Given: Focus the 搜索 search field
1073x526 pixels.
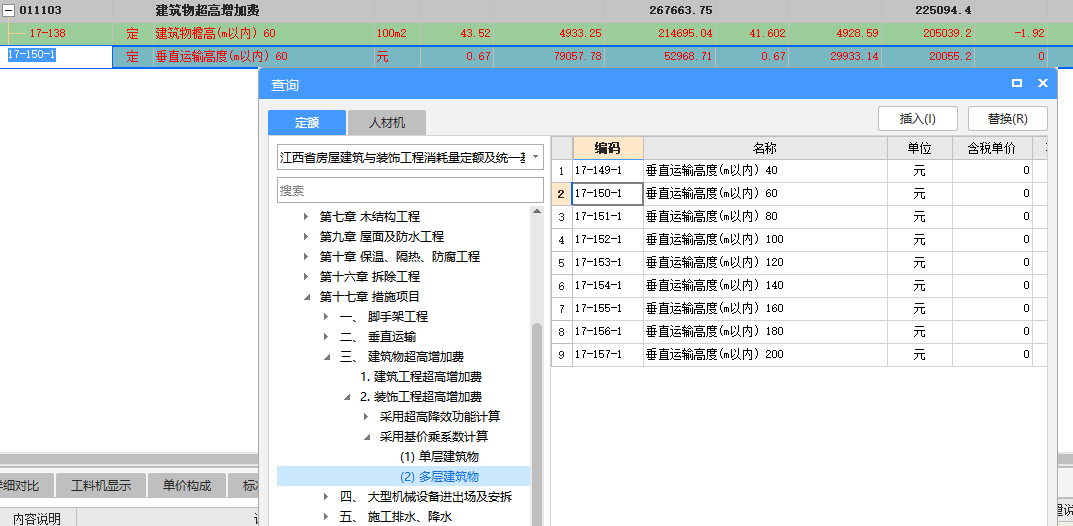Looking at the screenshot, I should [411, 190].
